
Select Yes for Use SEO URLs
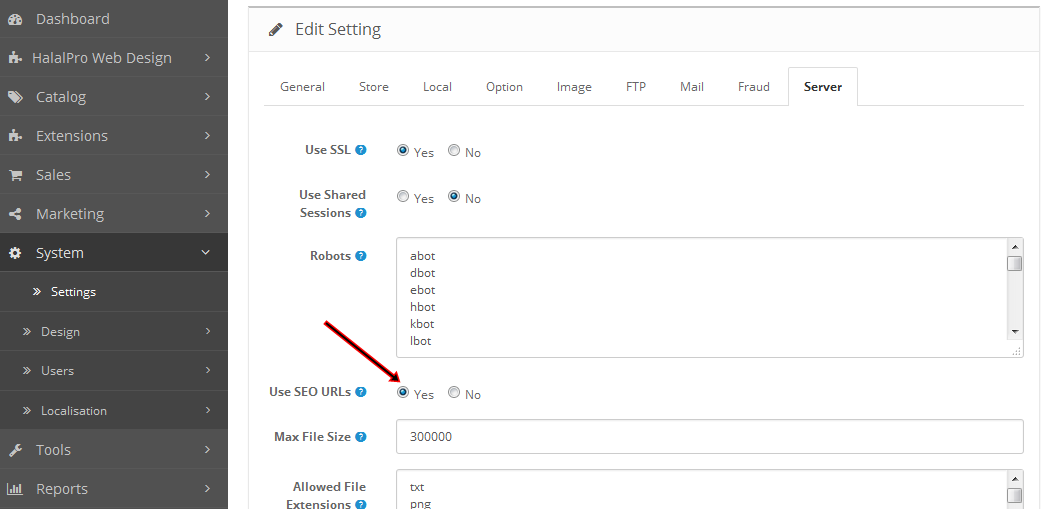click(402, 392)
